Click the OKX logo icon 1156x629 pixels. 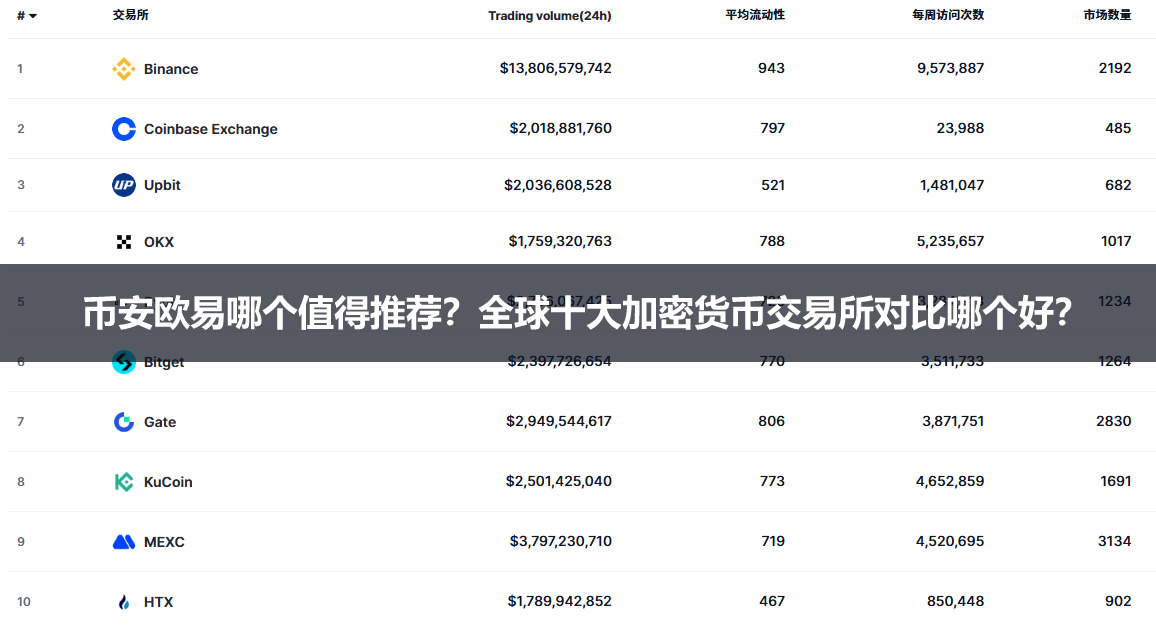[x=124, y=242]
